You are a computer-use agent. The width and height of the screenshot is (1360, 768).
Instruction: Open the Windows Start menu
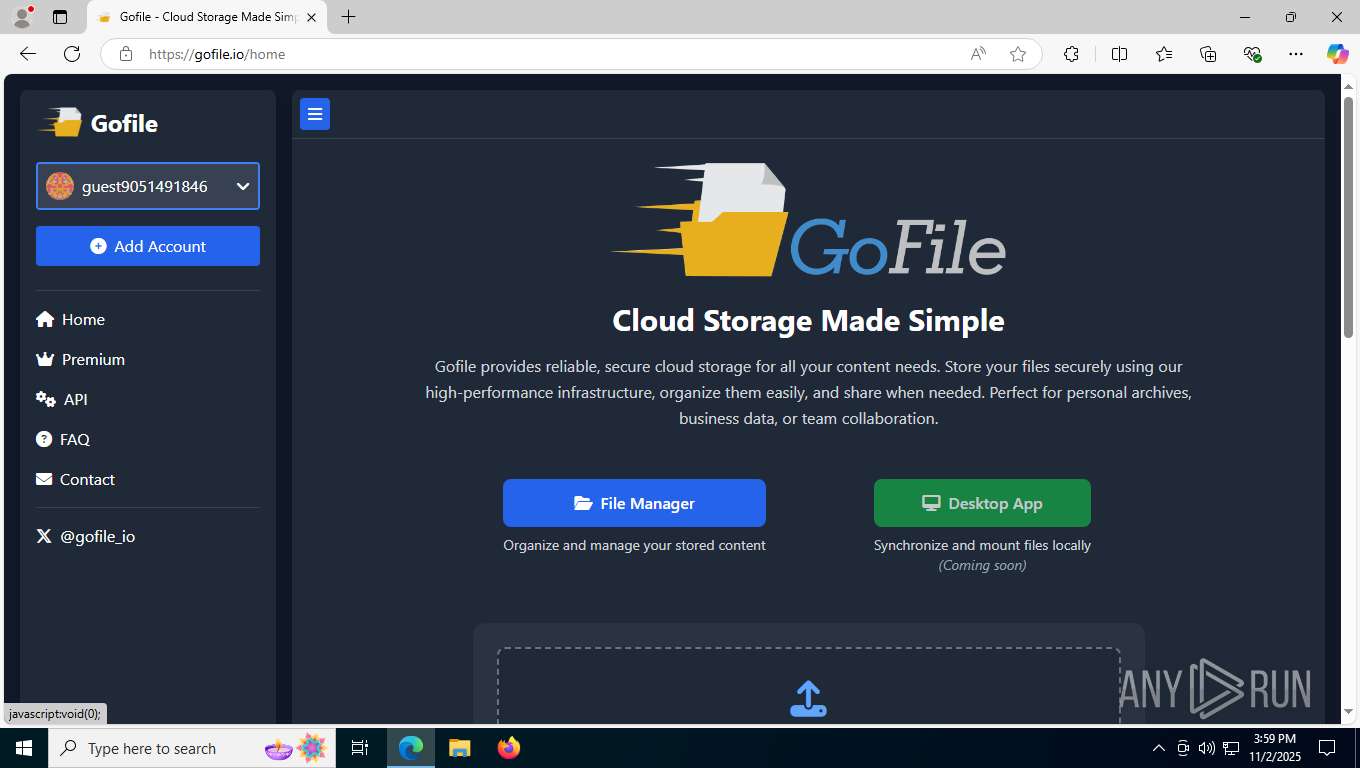[24, 748]
